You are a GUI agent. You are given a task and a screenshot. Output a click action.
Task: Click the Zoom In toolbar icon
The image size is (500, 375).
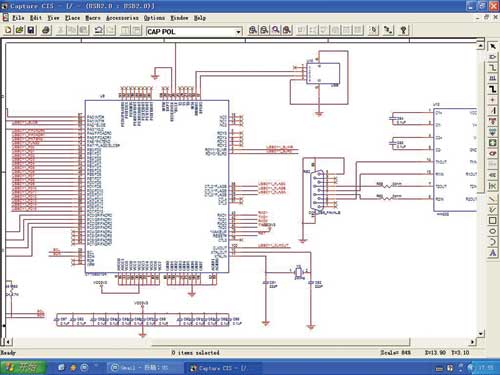[253, 30]
